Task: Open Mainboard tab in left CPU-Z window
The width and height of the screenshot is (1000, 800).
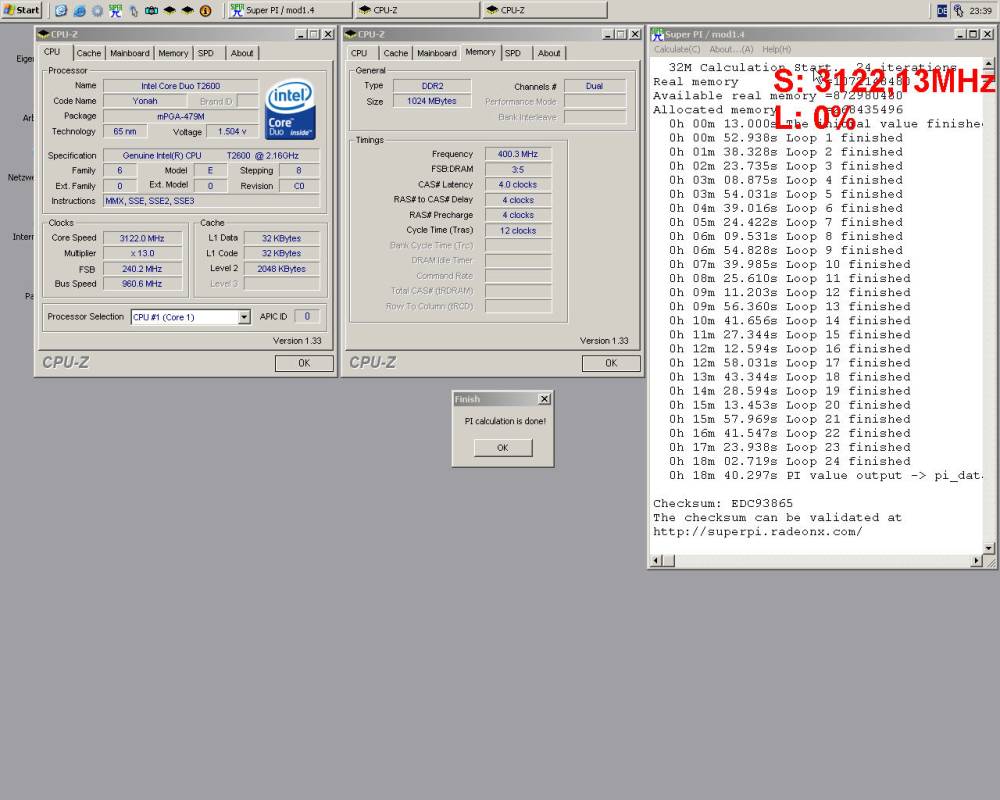Action: (129, 53)
